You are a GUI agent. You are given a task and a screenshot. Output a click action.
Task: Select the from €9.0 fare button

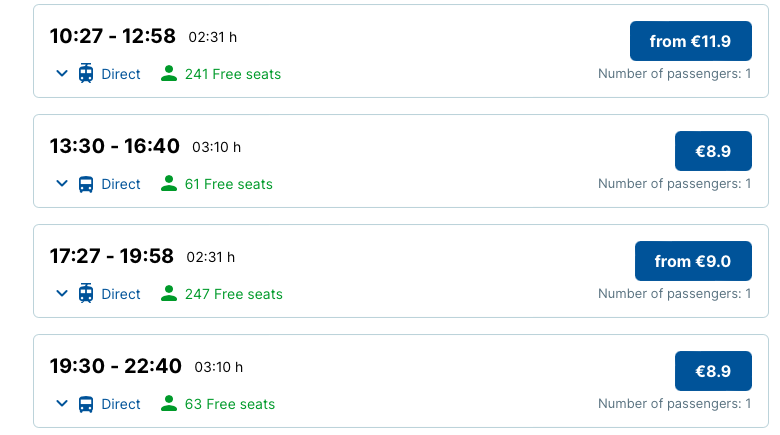pos(693,261)
